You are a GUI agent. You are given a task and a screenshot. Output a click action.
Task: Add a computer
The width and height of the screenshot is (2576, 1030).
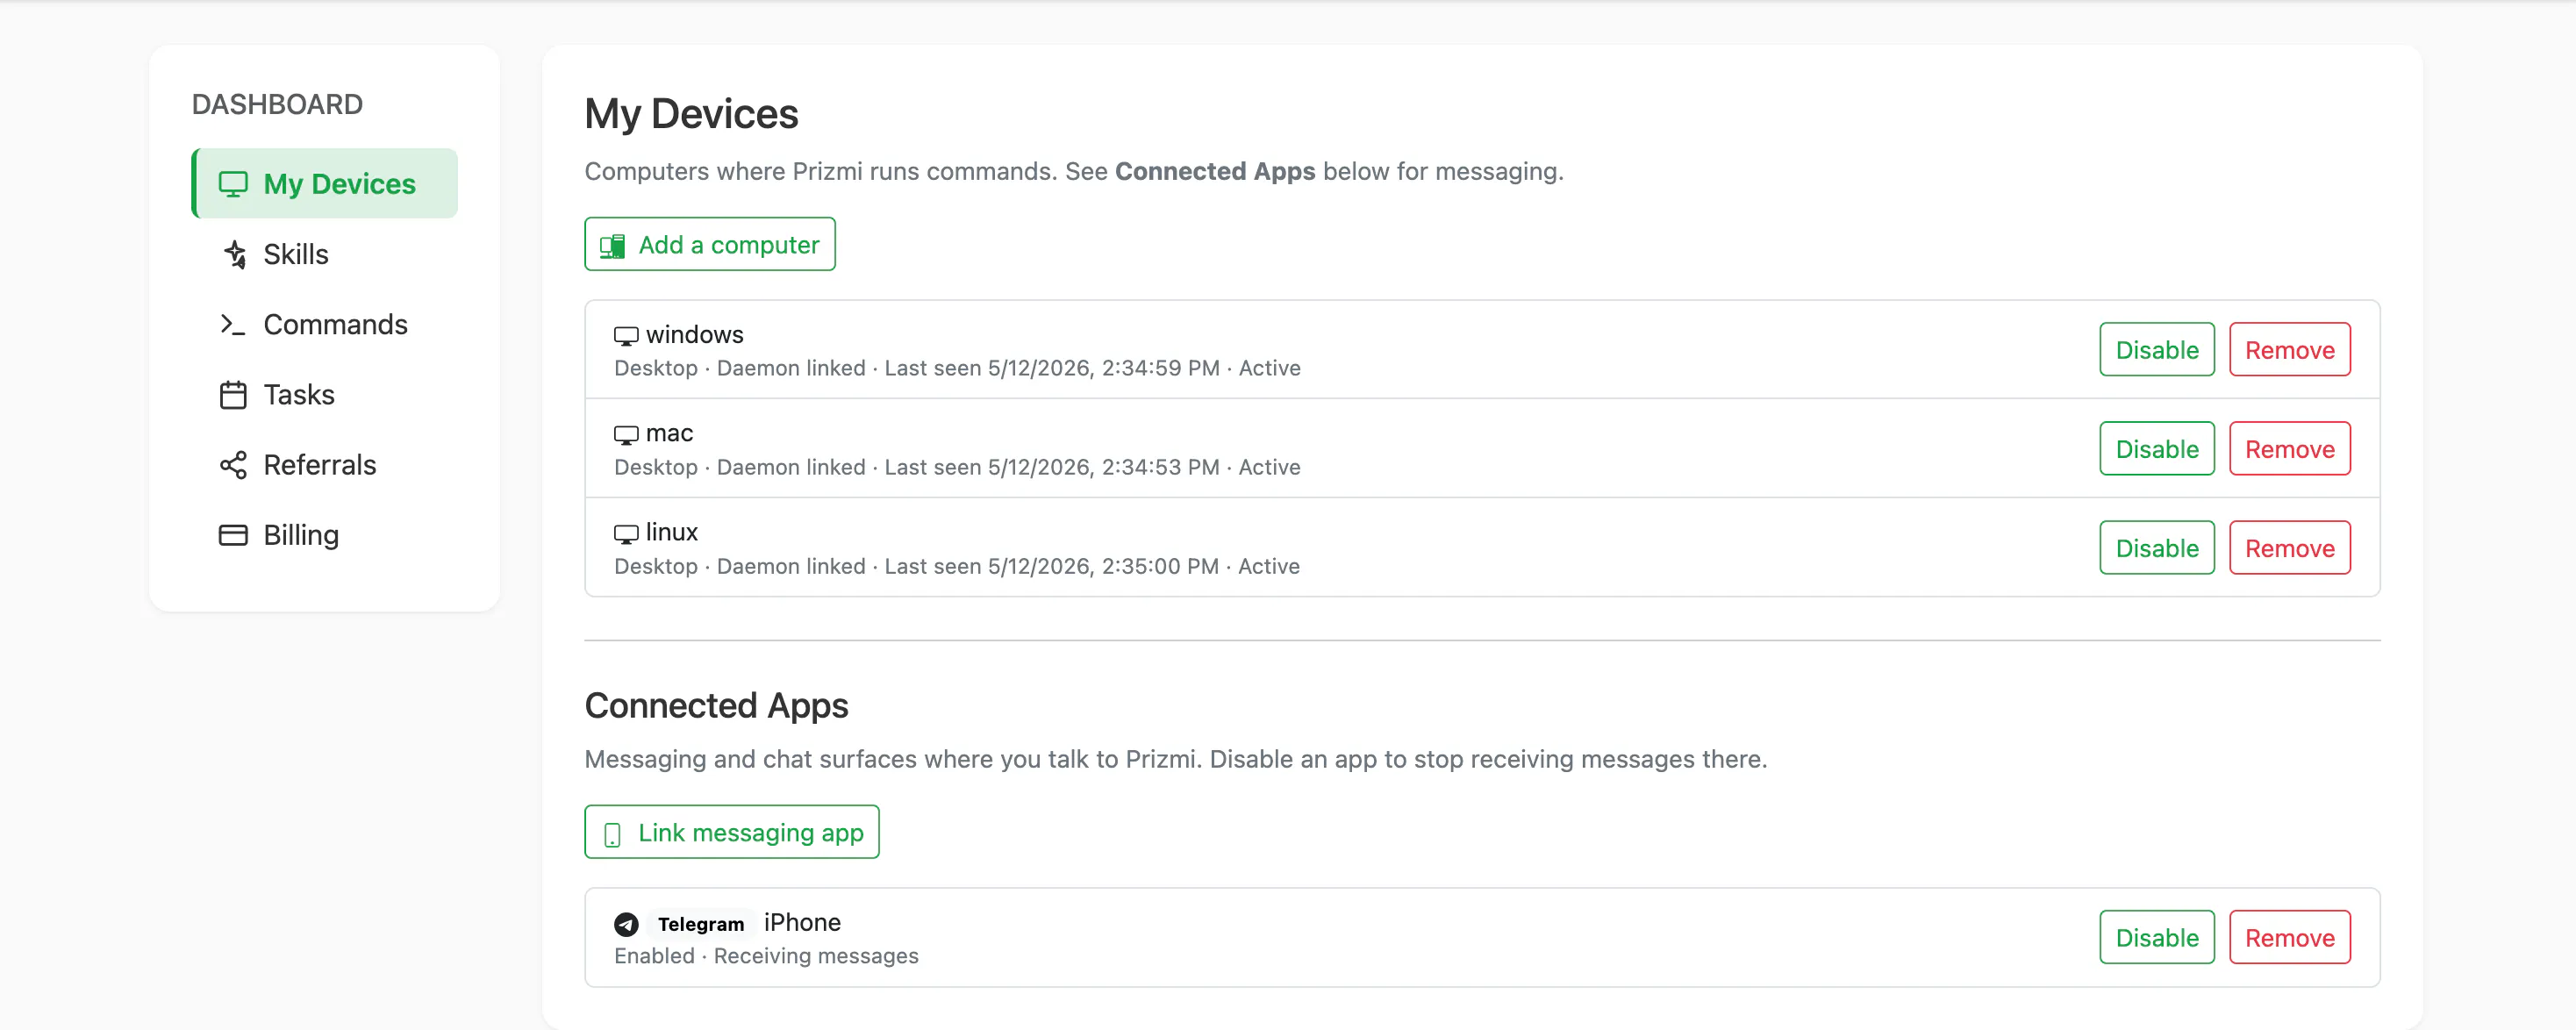click(x=710, y=244)
